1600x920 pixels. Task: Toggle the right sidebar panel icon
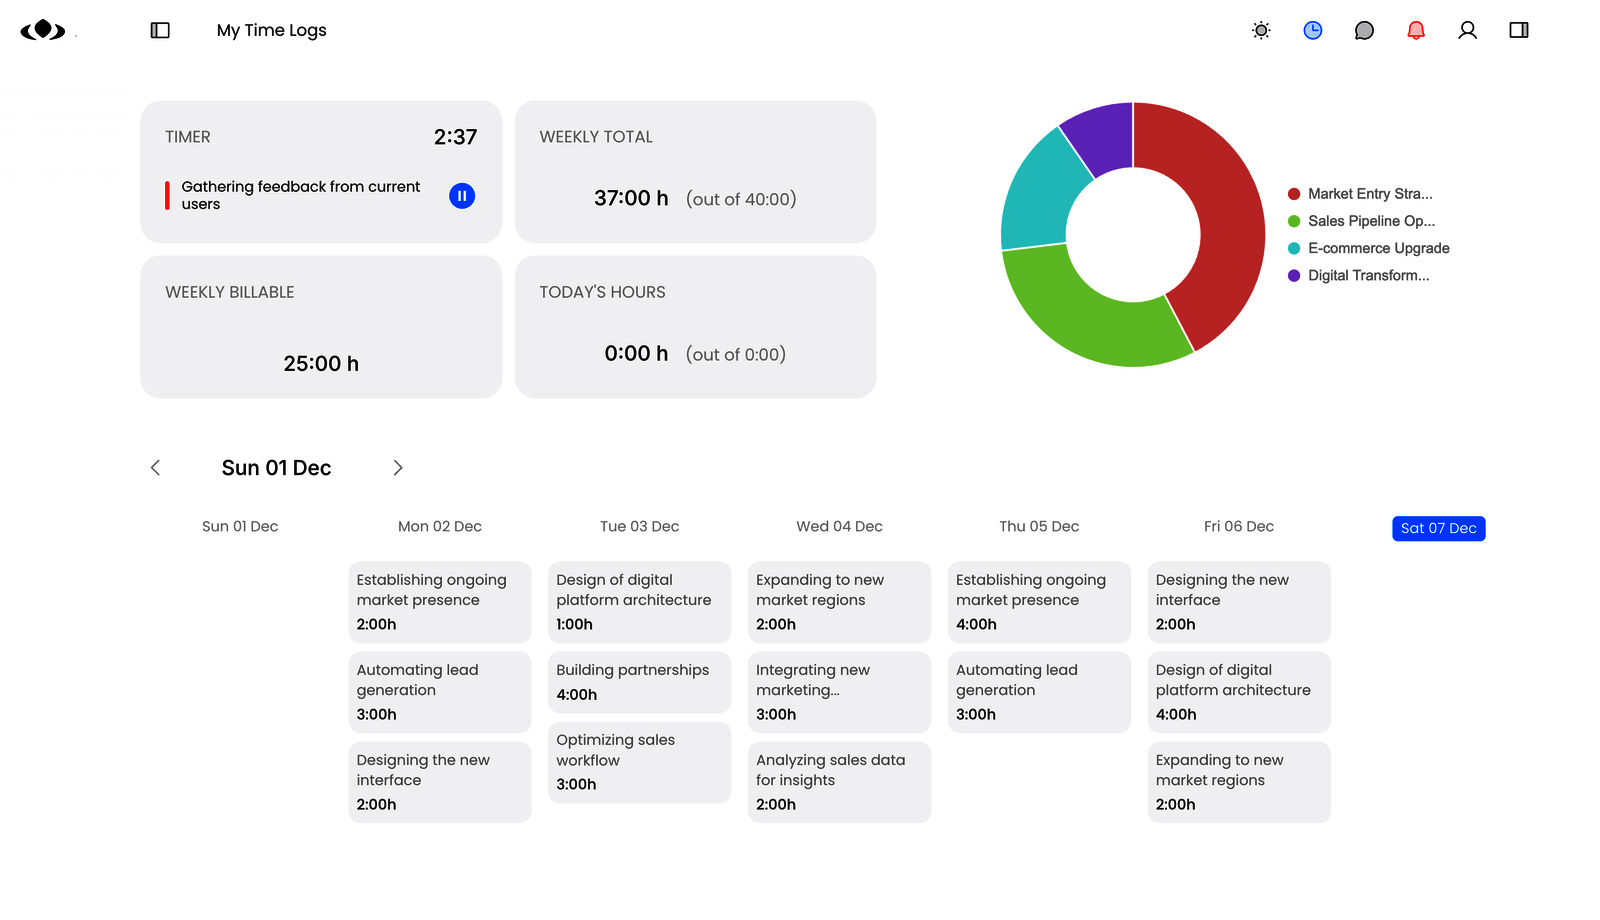1519,30
